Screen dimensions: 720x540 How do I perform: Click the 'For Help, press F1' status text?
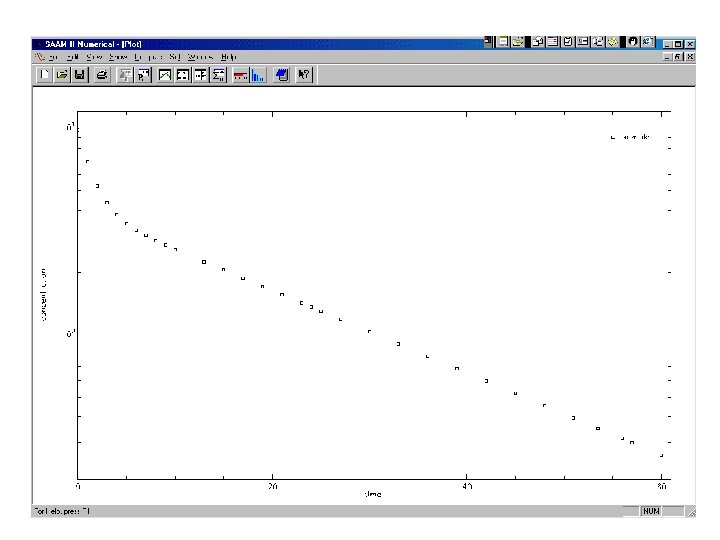(62, 511)
